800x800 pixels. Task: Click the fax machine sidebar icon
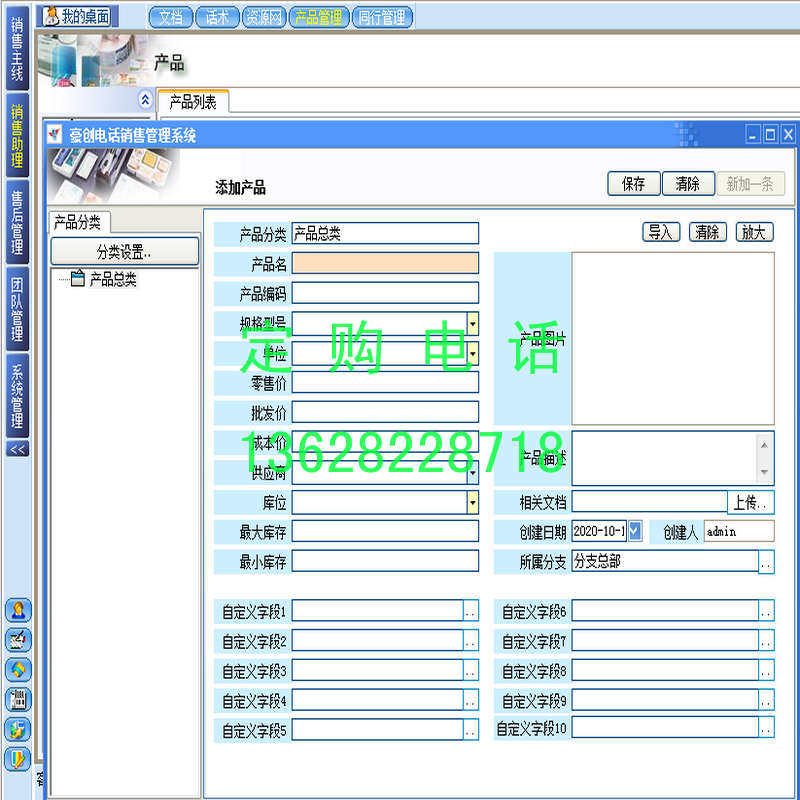pos(18,699)
